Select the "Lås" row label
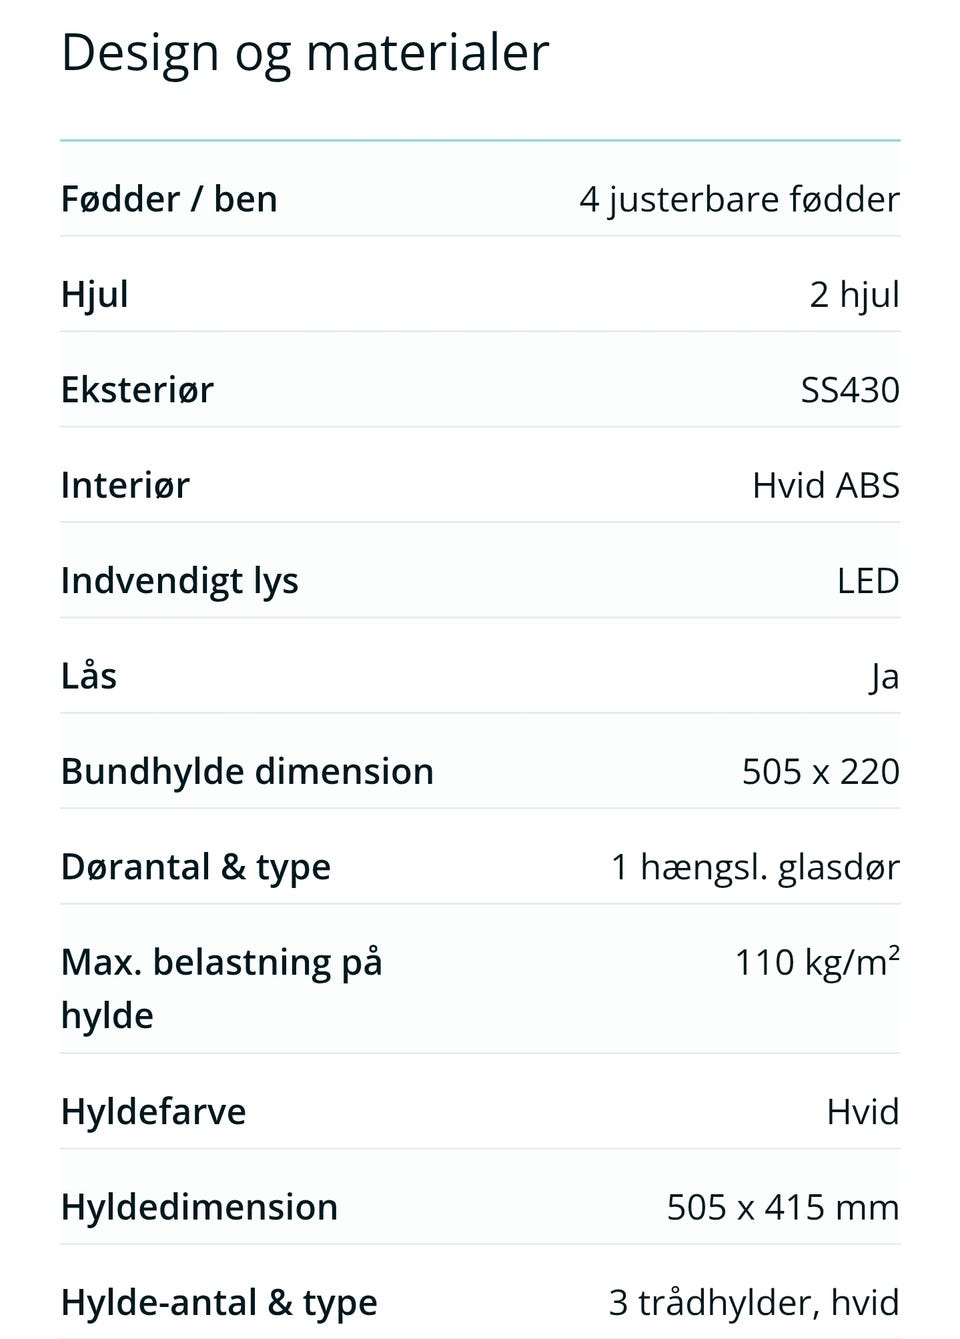This screenshot has width=960, height=1339. click(x=89, y=676)
